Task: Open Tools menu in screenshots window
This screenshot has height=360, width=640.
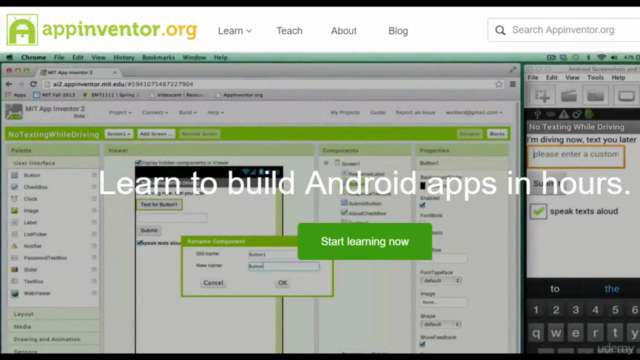Action: tap(595, 78)
